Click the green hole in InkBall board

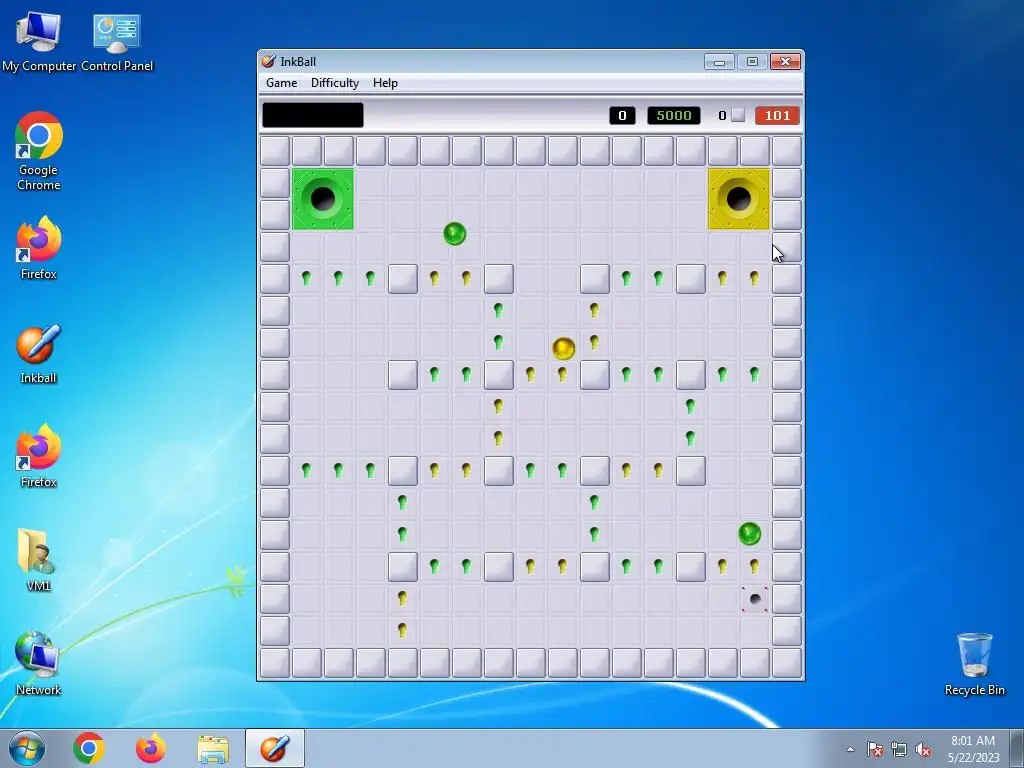click(x=323, y=199)
